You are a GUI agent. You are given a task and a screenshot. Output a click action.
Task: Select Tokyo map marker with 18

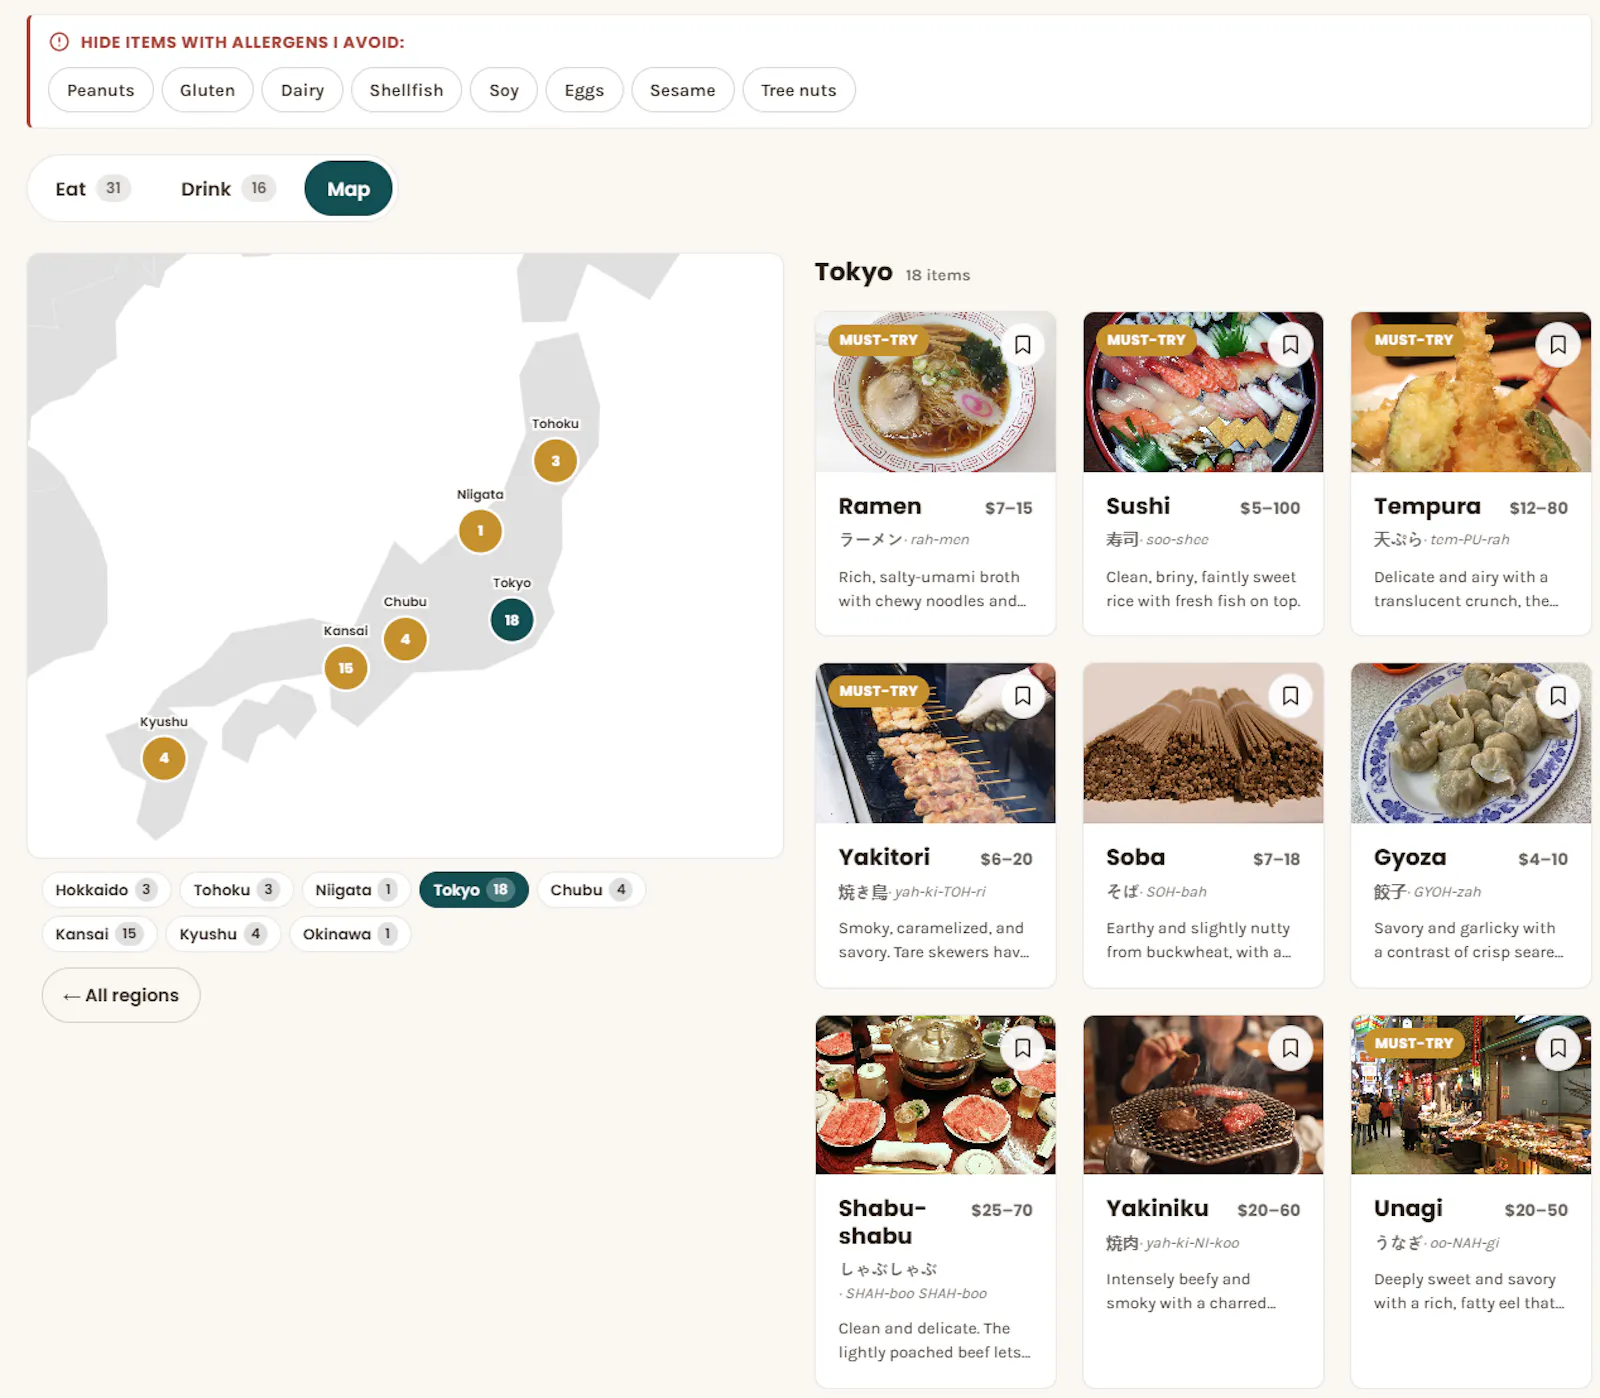point(512,620)
